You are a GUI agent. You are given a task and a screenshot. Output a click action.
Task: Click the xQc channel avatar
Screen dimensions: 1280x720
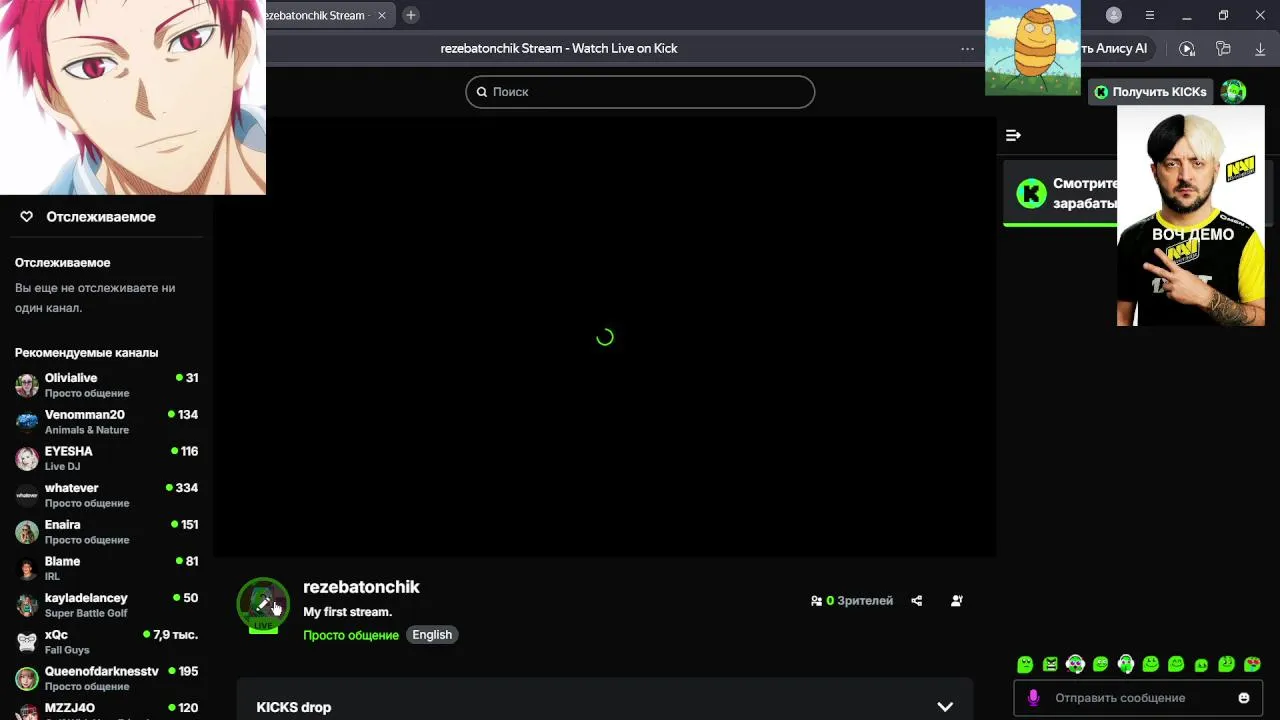coord(27,641)
